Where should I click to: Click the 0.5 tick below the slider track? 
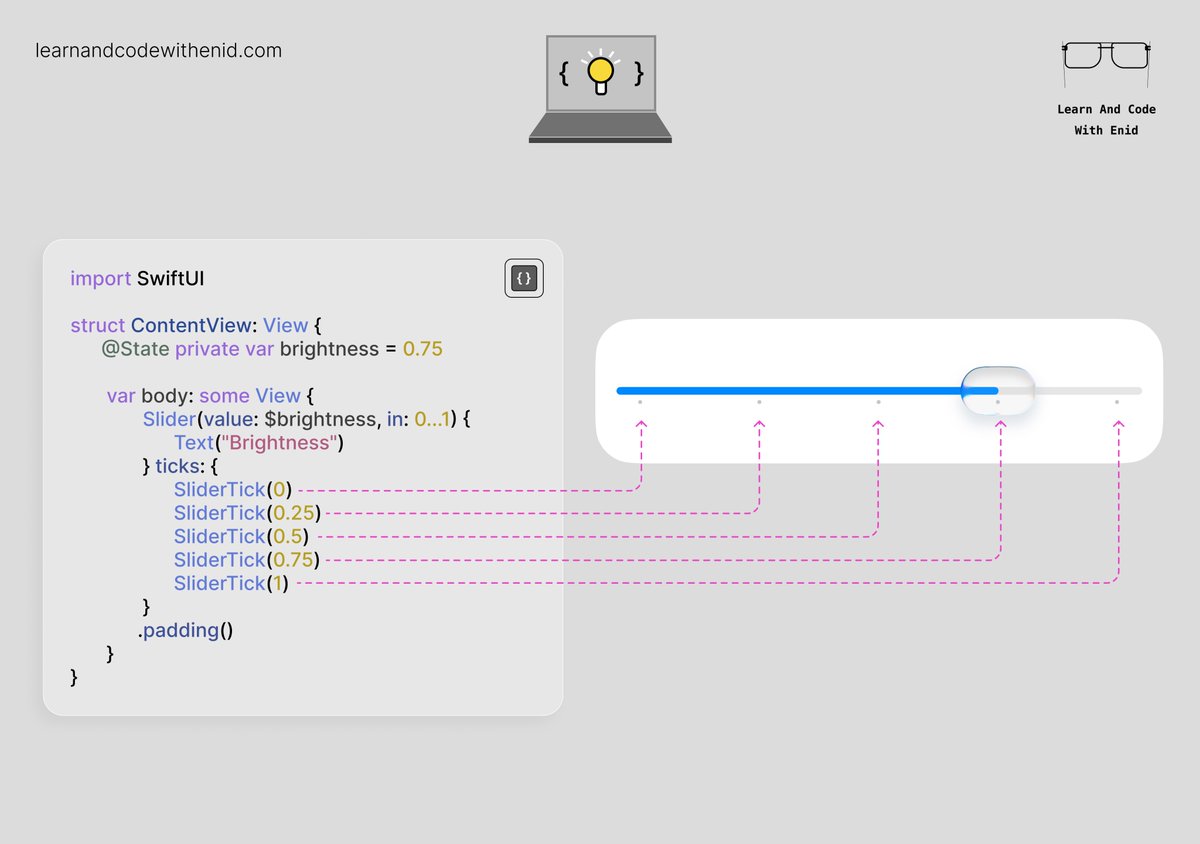click(878, 401)
